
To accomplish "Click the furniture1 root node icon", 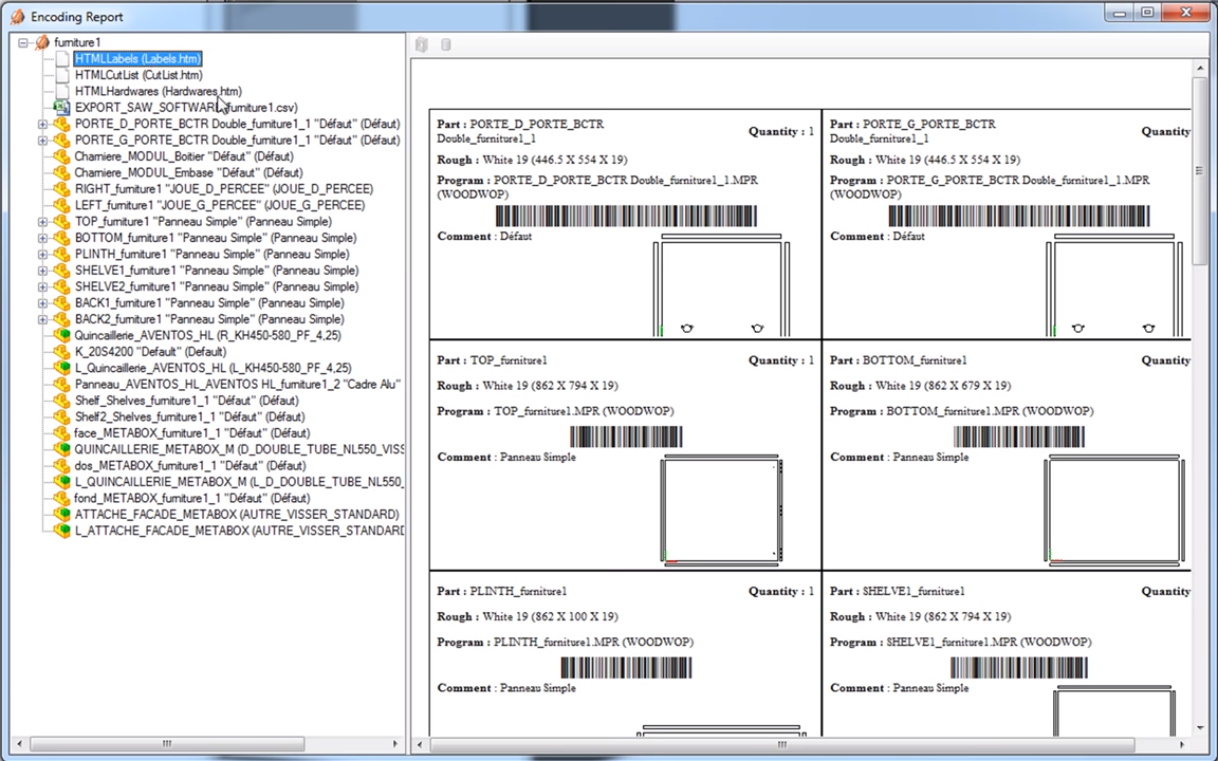I will 42,43.
